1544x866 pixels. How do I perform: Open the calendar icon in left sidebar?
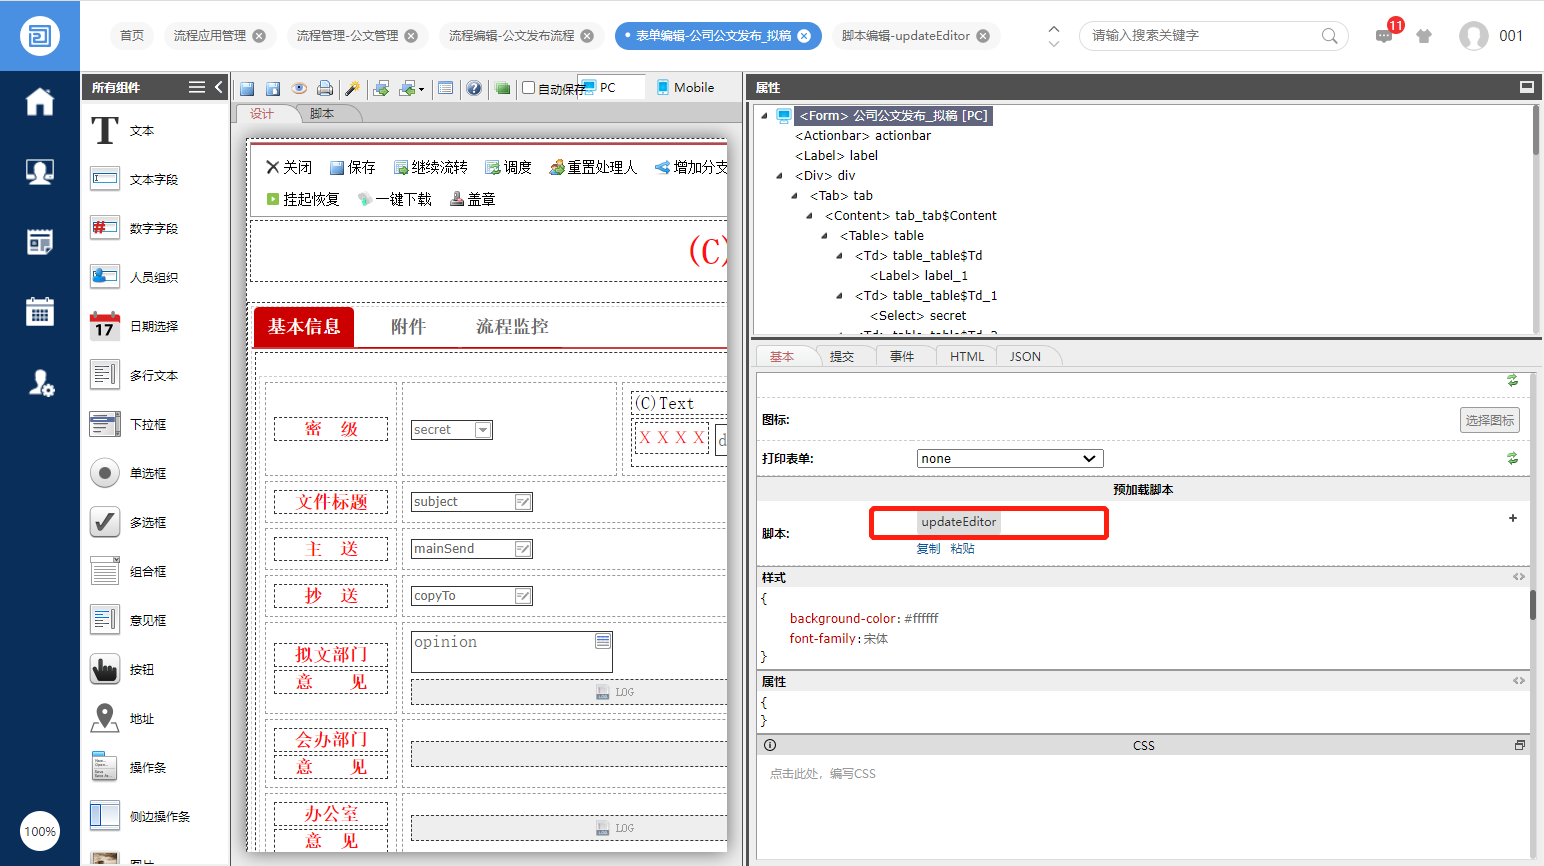click(x=40, y=311)
